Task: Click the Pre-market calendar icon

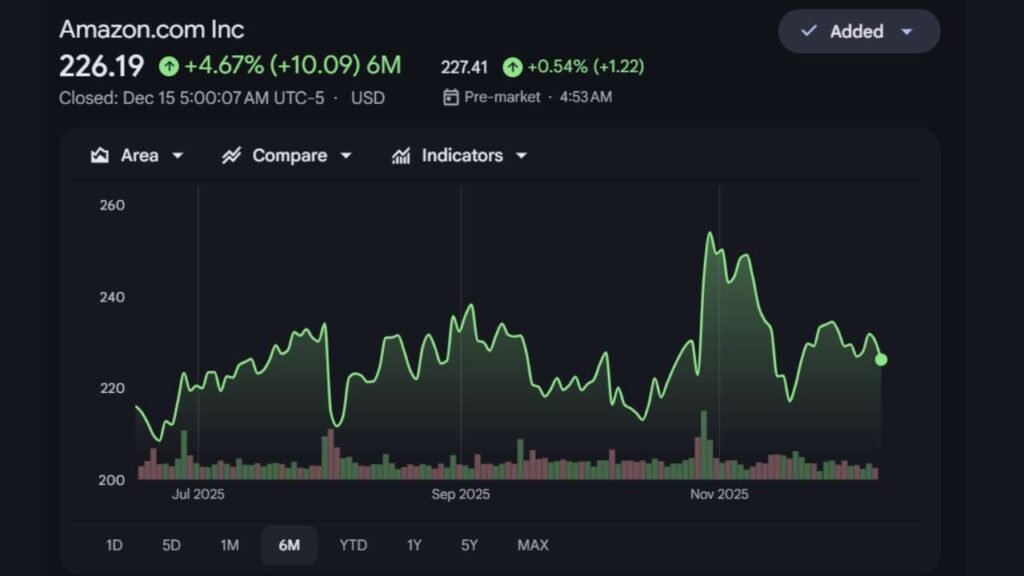Action: pos(452,97)
